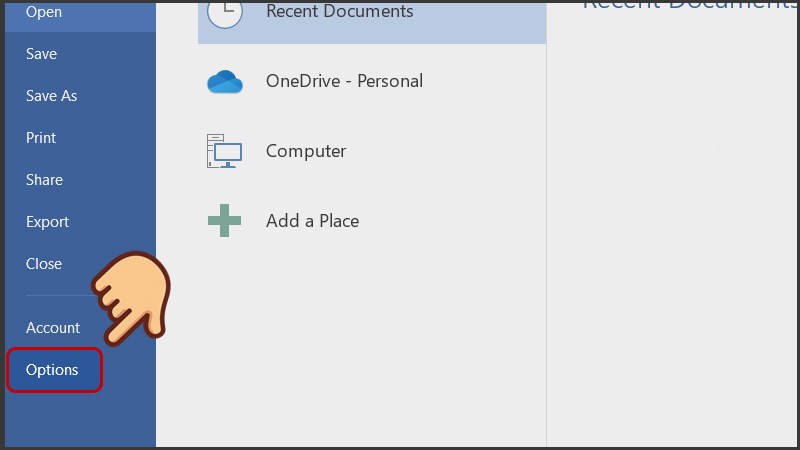This screenshot has height=450, width=800.
Task: Click the Computer monitor icon
Action: (225, 151)
